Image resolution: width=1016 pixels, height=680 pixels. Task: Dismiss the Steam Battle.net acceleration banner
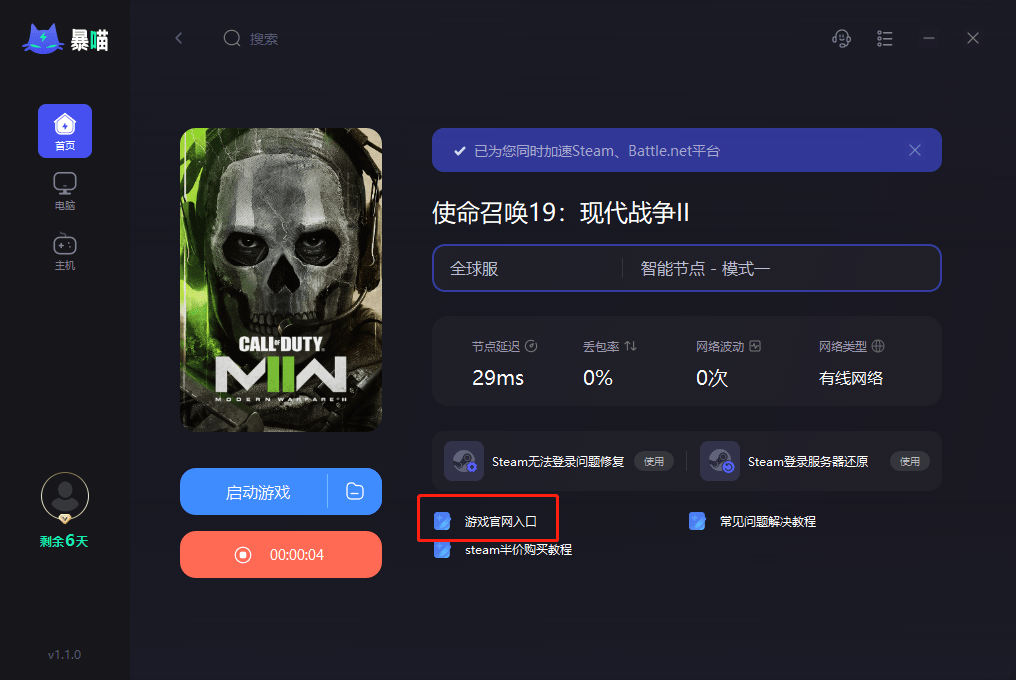coord(915,150)
